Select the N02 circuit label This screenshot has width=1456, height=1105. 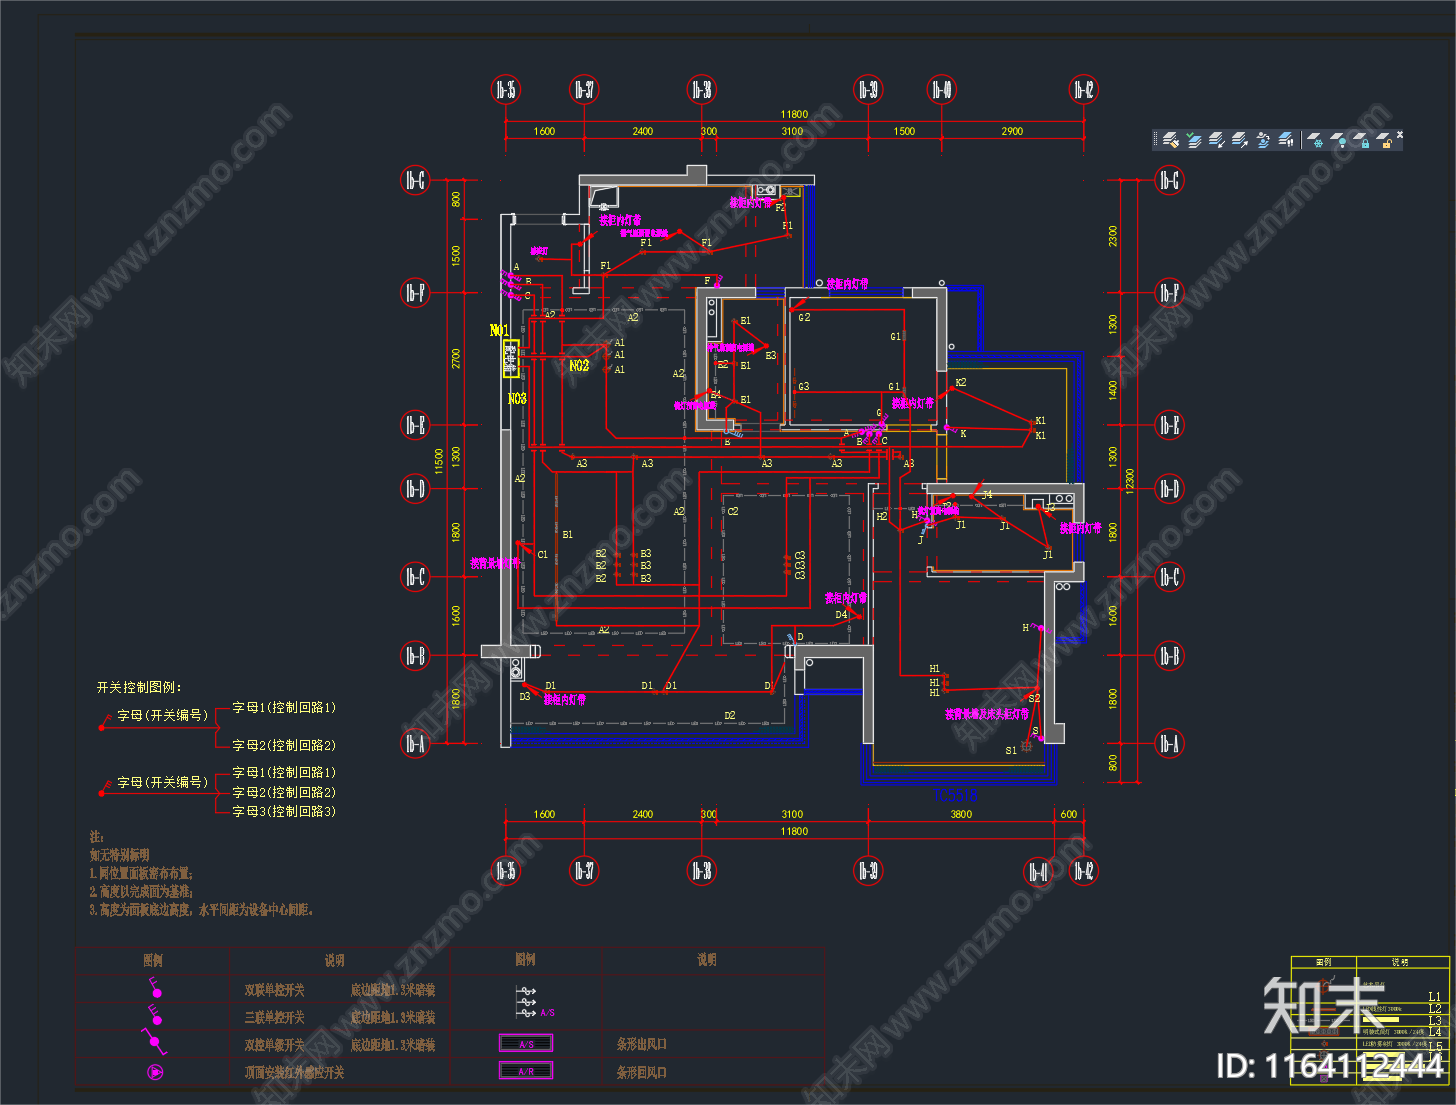tap(579, 366)
